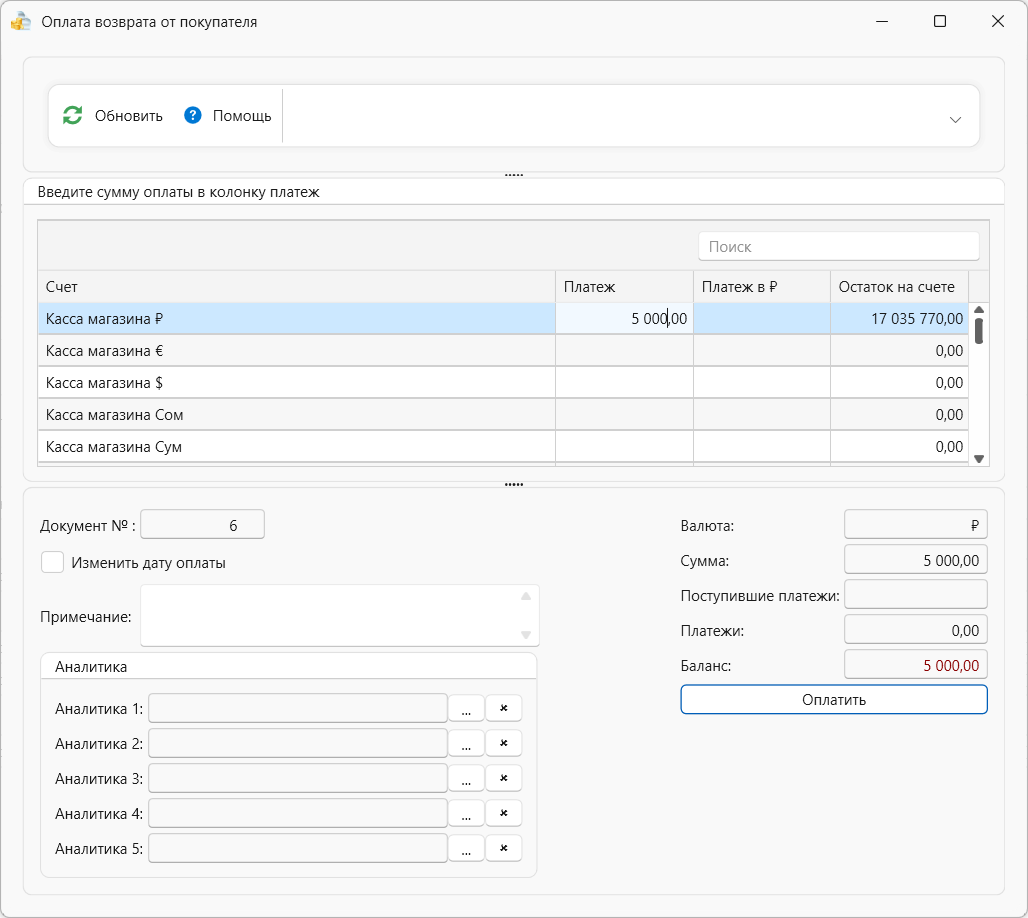Click the Платеж в ₽ column header
The image size is (1028, 918).
[x=762, y=287]
